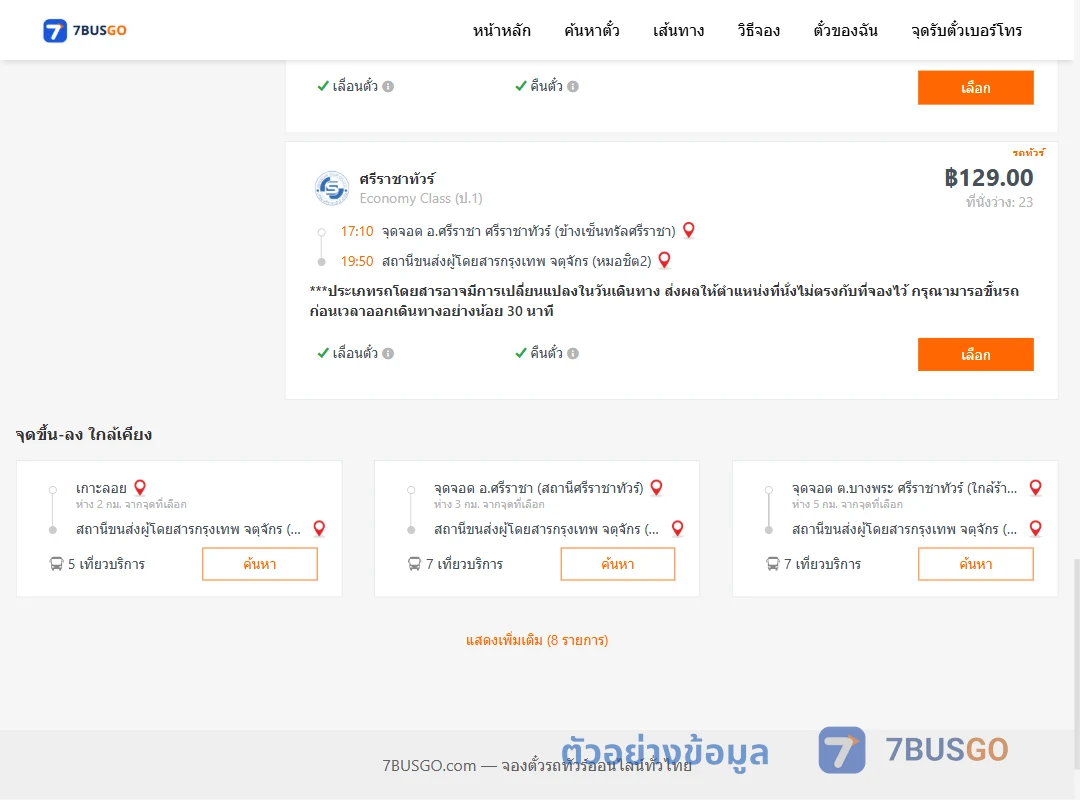Open destination pin in ต.บางพระ card
The image size is (1080, 800).
tap(1035, 529)
